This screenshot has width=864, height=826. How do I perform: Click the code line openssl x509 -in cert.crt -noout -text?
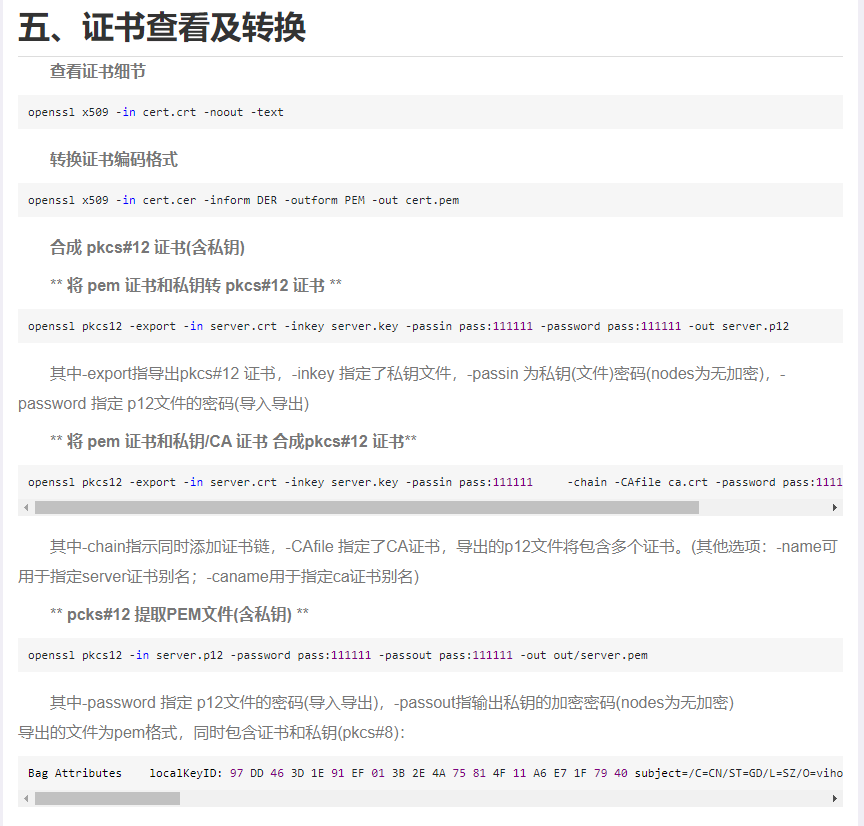click(x=156, y=112)
